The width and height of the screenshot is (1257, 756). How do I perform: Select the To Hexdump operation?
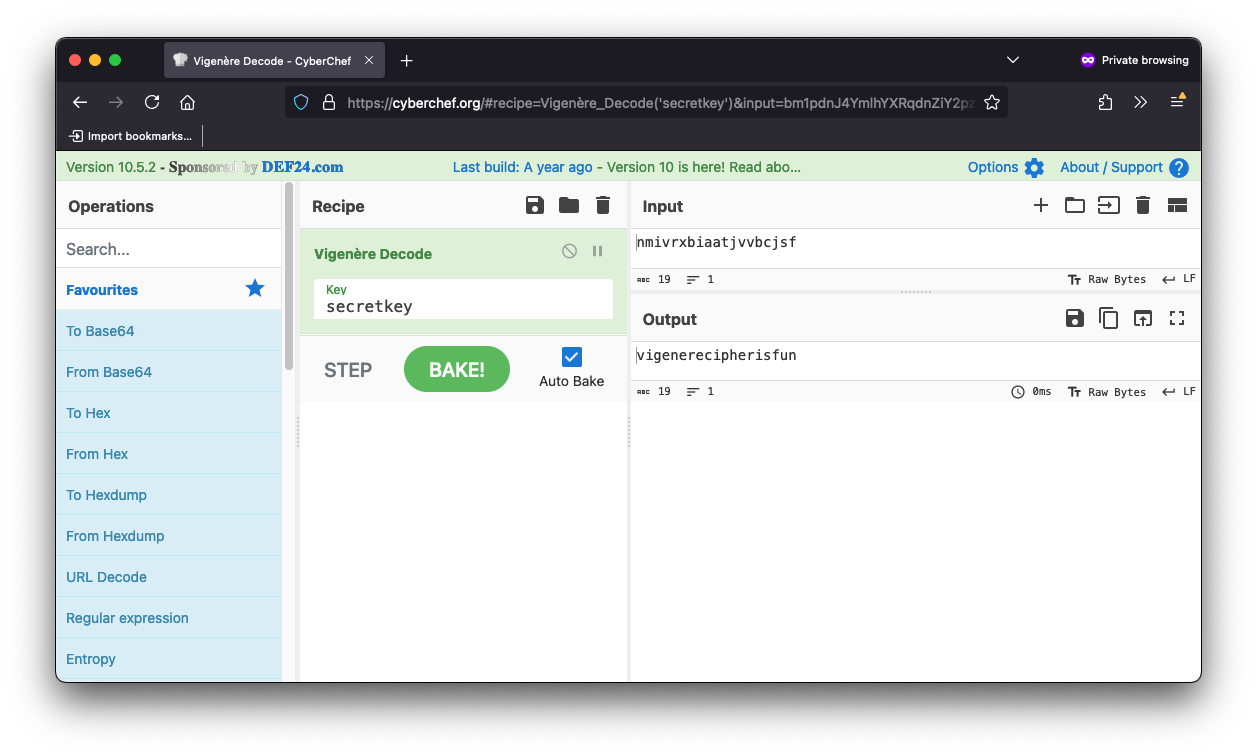tap(169, 495)
